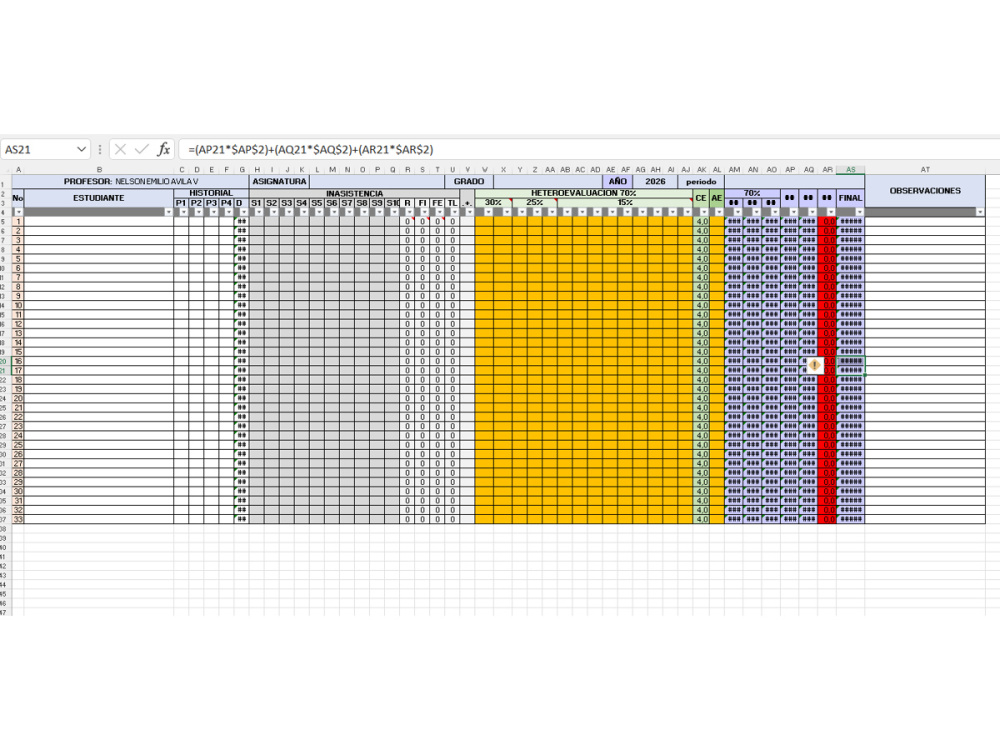Image resolution: width=1000 pixels, height=750 pixels.
Task: Select the CE header cell
Action: [x=701, y=198]
